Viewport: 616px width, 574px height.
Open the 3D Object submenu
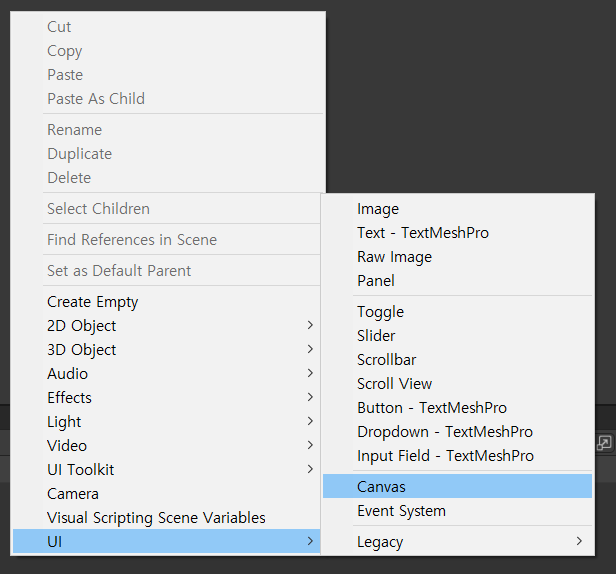pyautogui.click(x=167, y=350)
